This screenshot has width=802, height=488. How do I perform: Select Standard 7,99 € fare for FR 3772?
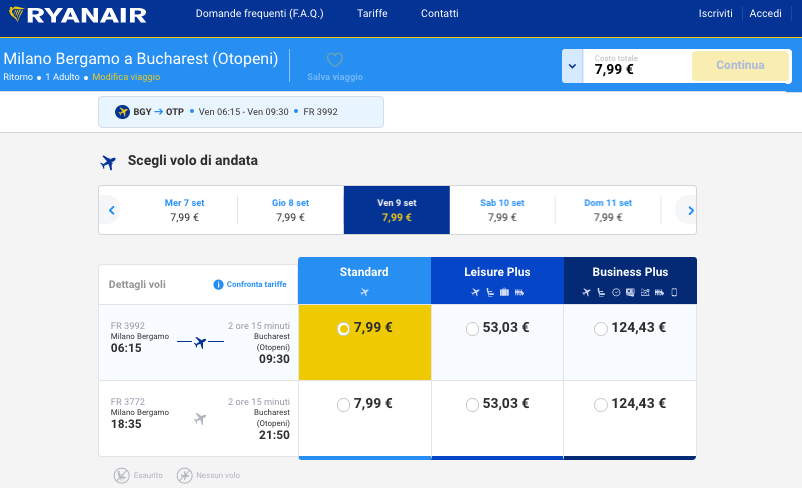click(343, 405)
